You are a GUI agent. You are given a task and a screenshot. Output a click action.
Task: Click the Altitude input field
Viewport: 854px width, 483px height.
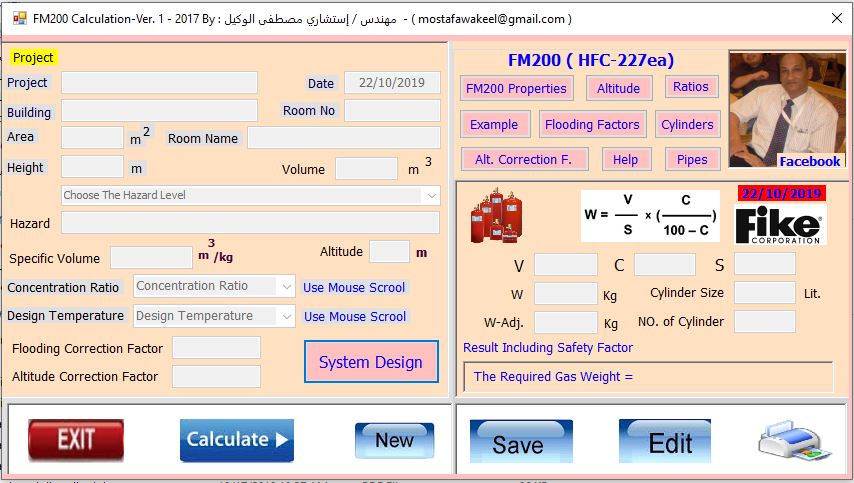tap(389, 252)
